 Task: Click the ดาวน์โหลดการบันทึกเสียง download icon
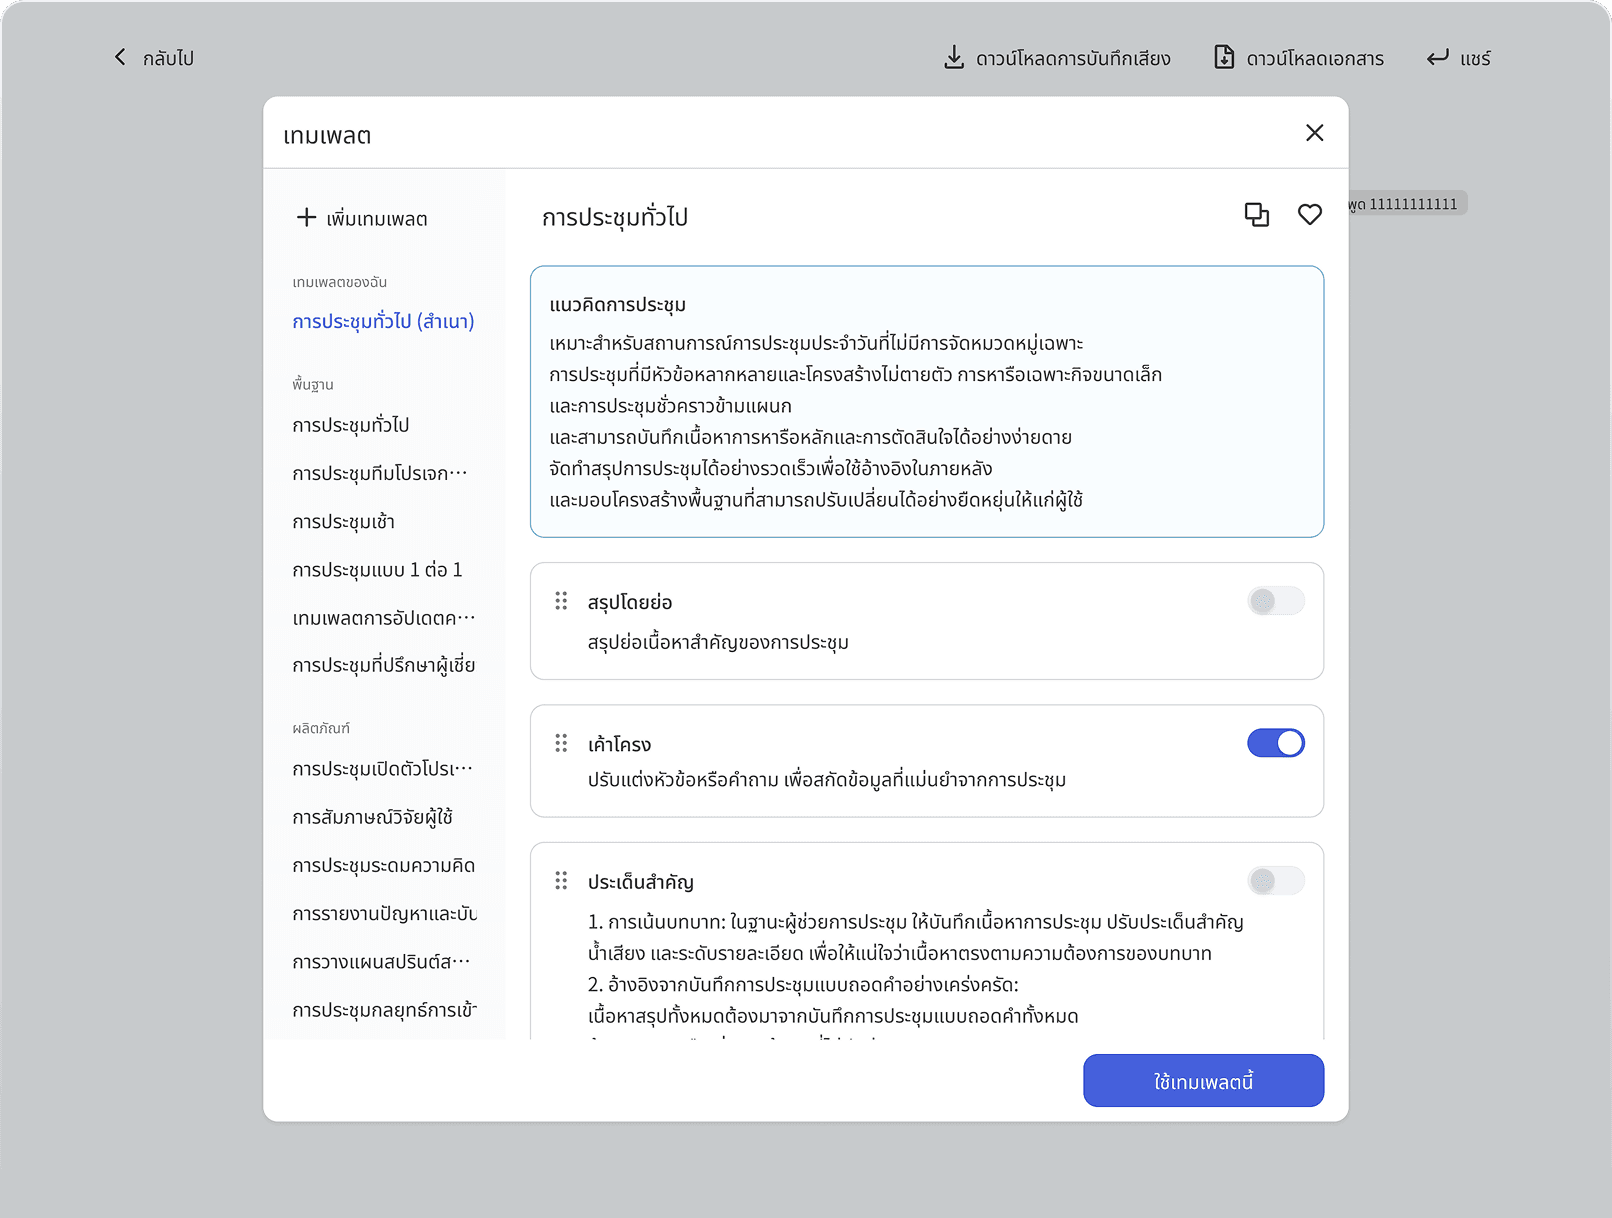point(954,58)
